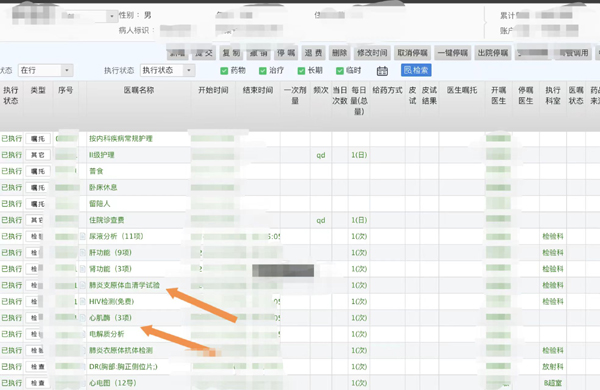Screen dimensions: 600x390
Task: Toggle the 治疗 checkbox
Action: point(262,71)
